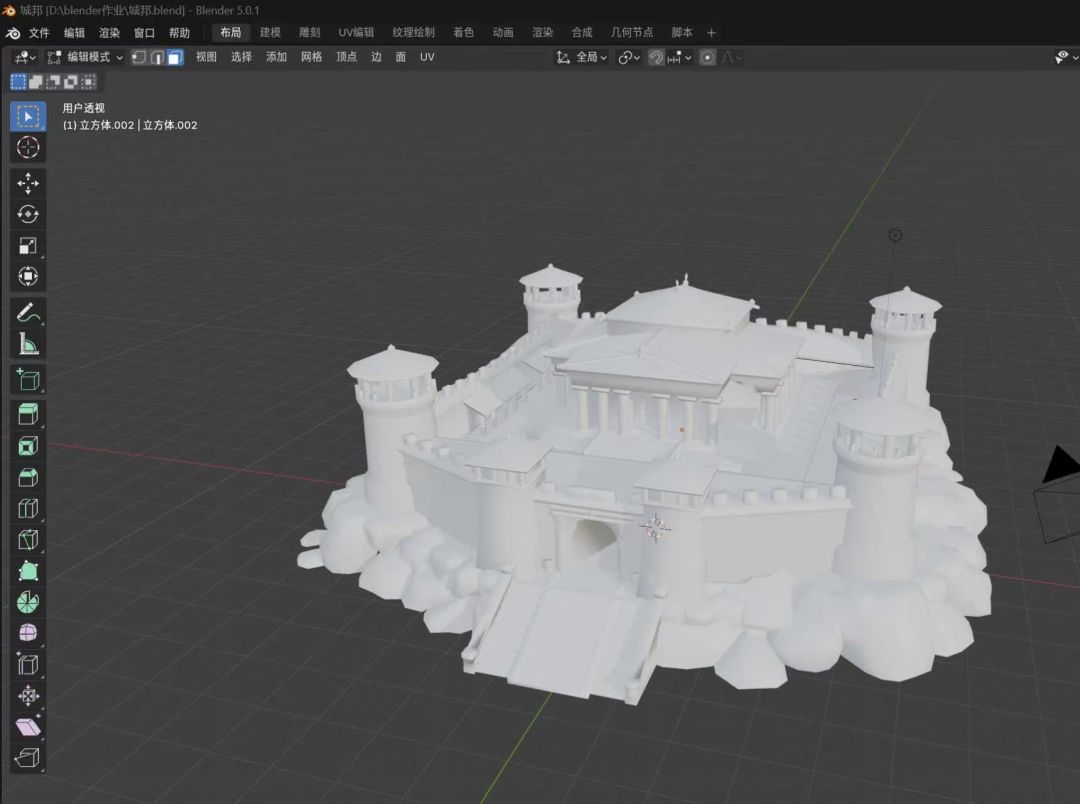The image size is (1080, 804).
Task: Pick the Rotate tool
Action: pos(28,214)
